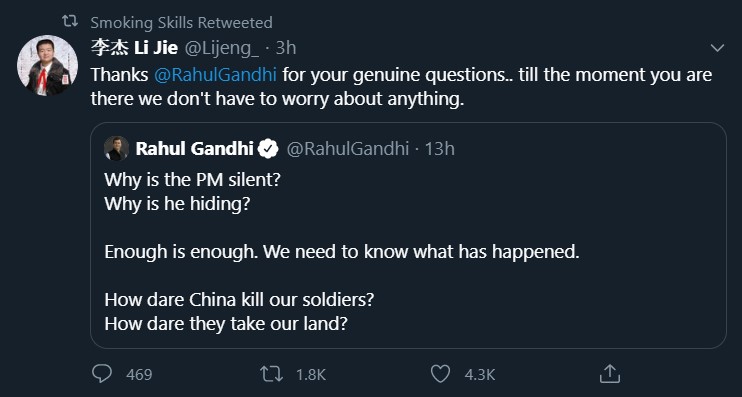The height and width of the screenshot is (397, 742).
Task: Click the 469 reply count
Action: click(139, 375)
